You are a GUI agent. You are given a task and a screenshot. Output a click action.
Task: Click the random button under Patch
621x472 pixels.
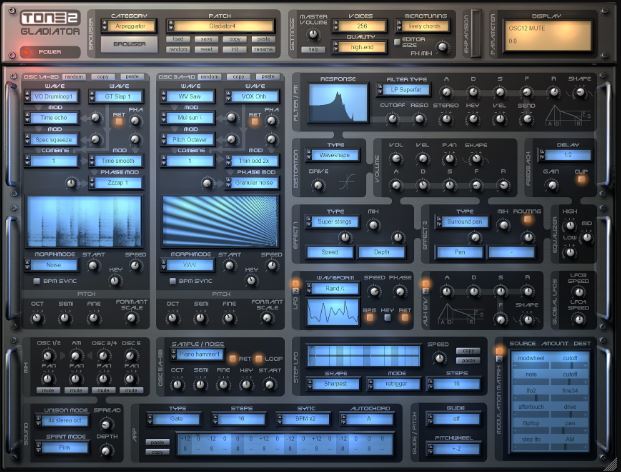pyautogui.click(x=178, y=49)
